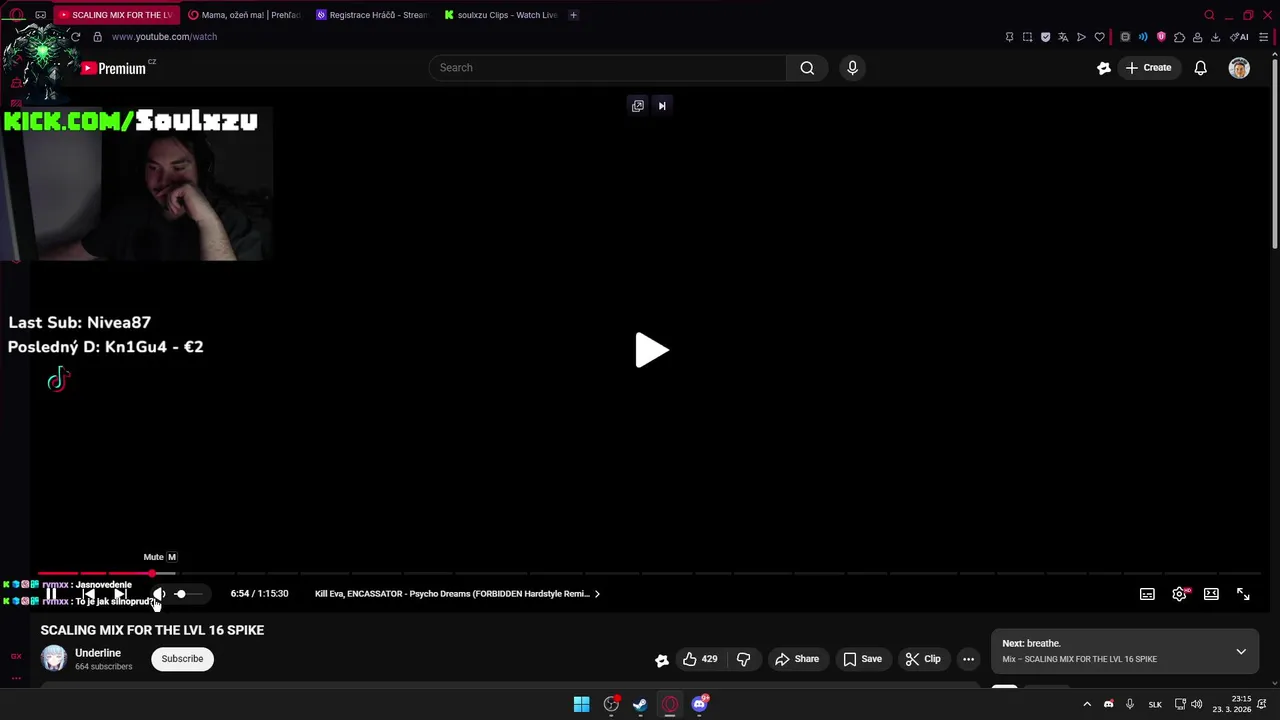Switch SLK keyboard language indicator

click(1155, 704)
